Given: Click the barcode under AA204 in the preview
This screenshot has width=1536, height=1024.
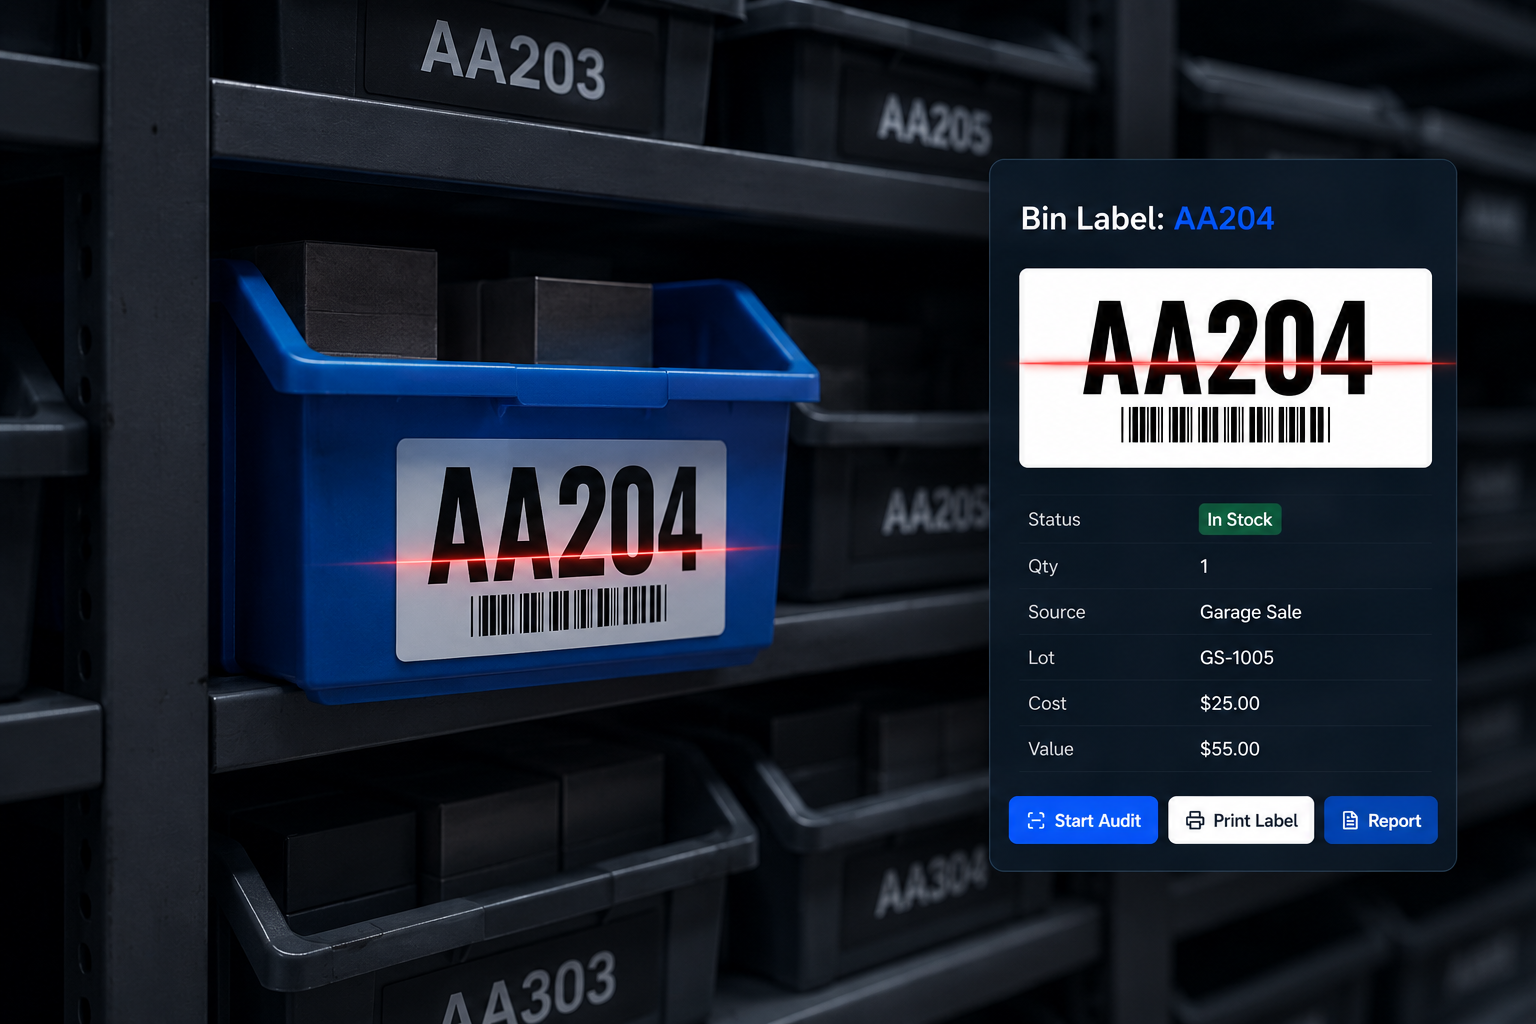Looking at the screenshot, I should coord(1225,425).
